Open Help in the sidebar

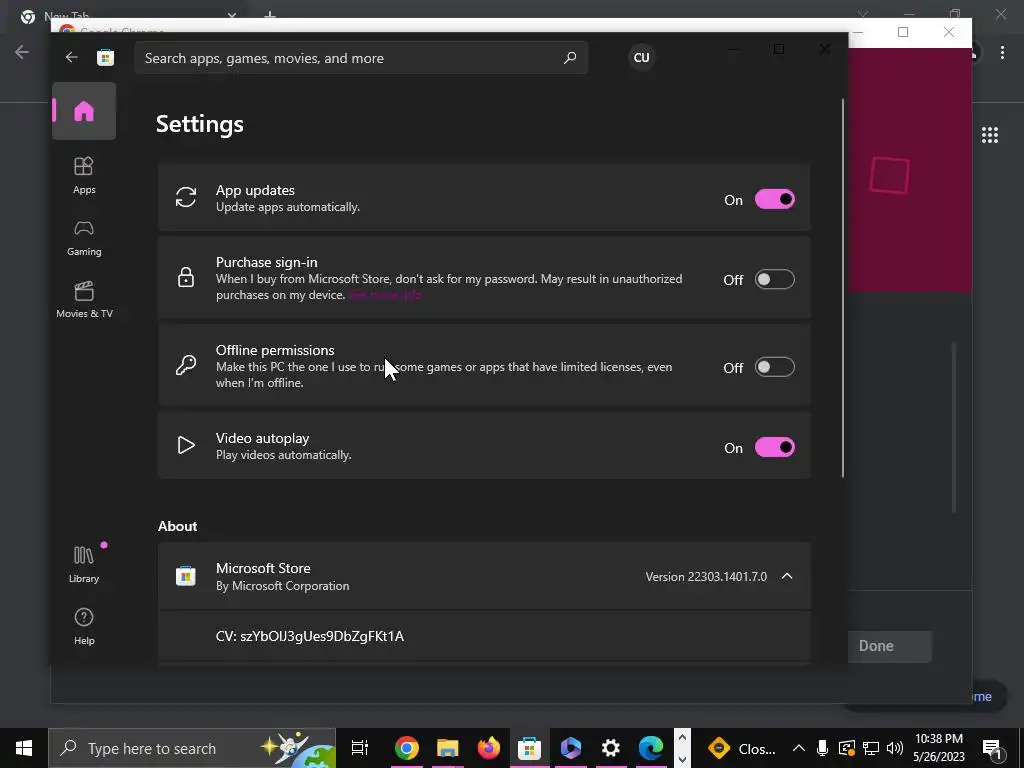[x=84, y=626]
